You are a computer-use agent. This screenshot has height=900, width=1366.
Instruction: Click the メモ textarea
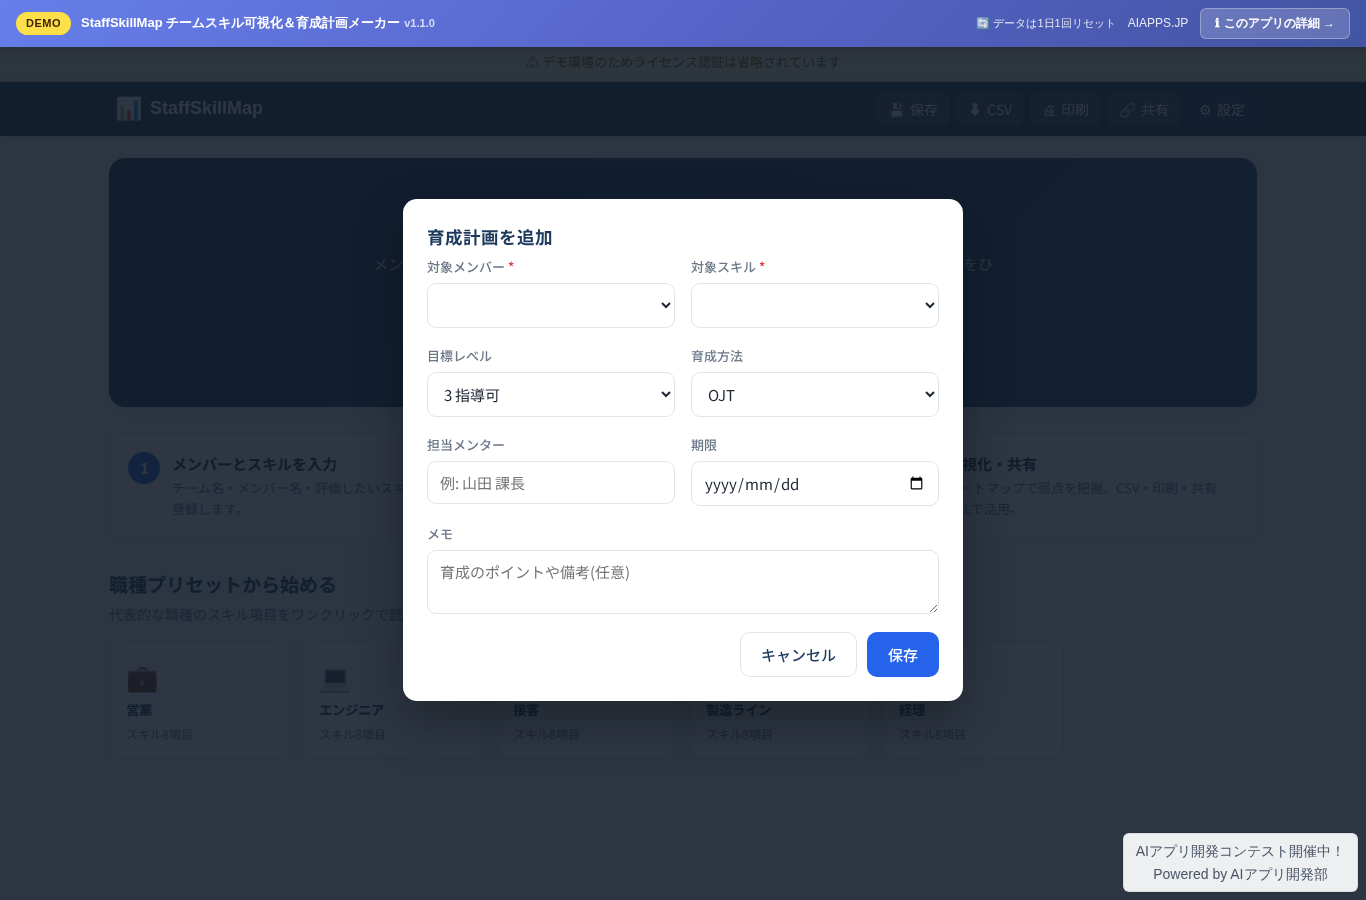pos(683,582)
